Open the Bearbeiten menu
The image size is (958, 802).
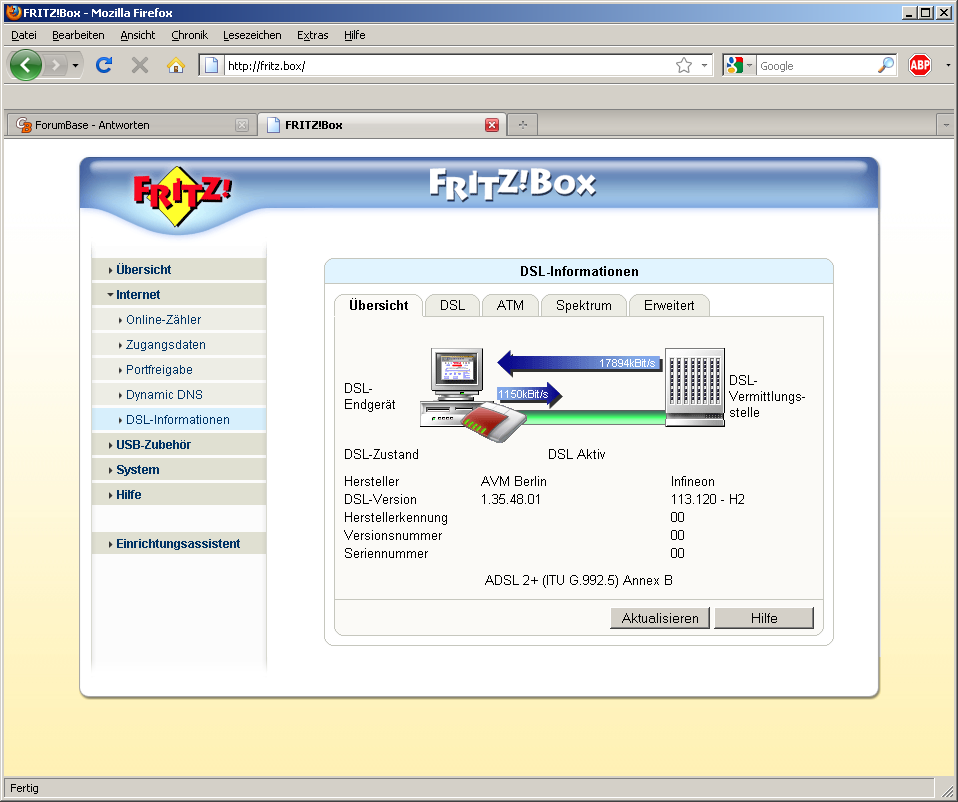tap(78, 35)
